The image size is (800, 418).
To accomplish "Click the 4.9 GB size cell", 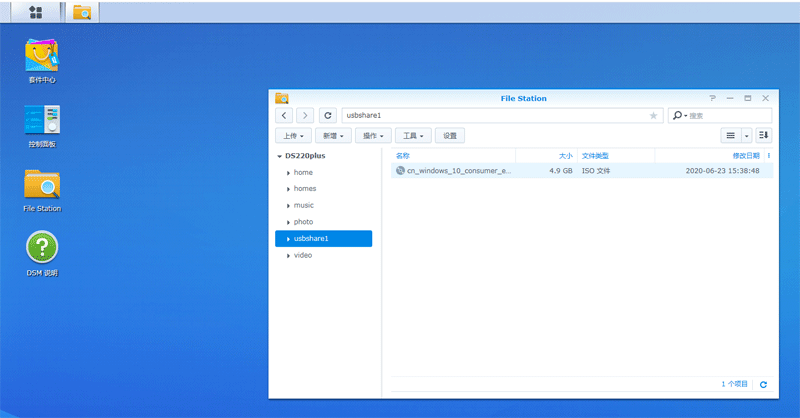I will (x=561, y=170).
